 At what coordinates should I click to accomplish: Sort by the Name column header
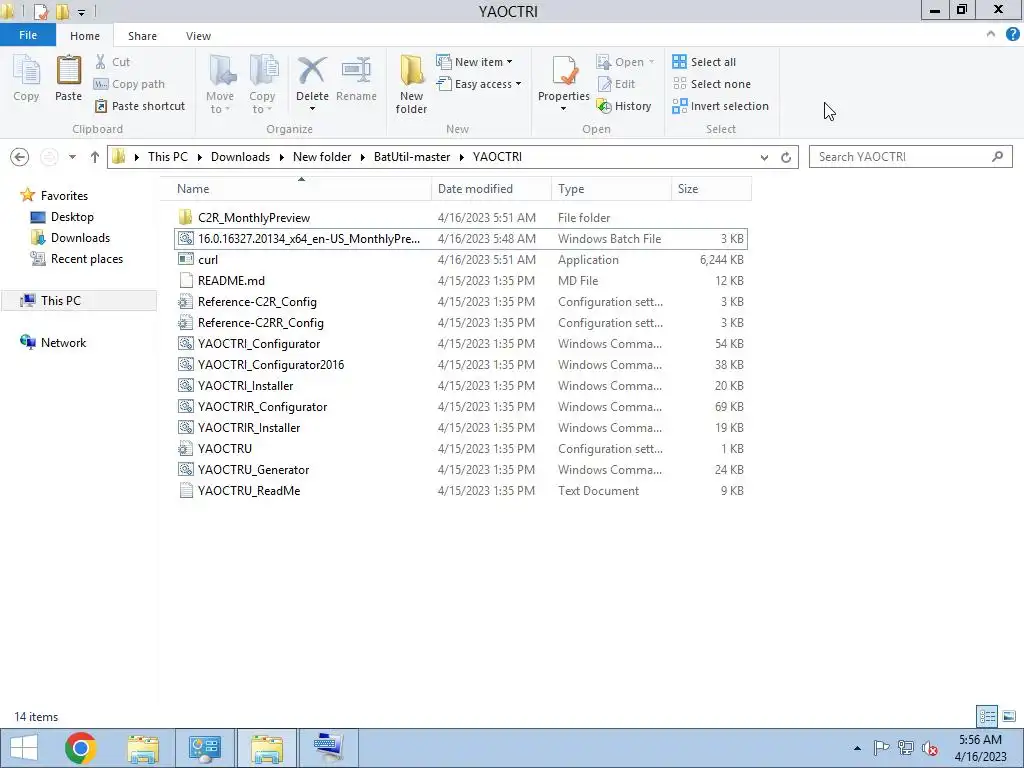point(296,189)
